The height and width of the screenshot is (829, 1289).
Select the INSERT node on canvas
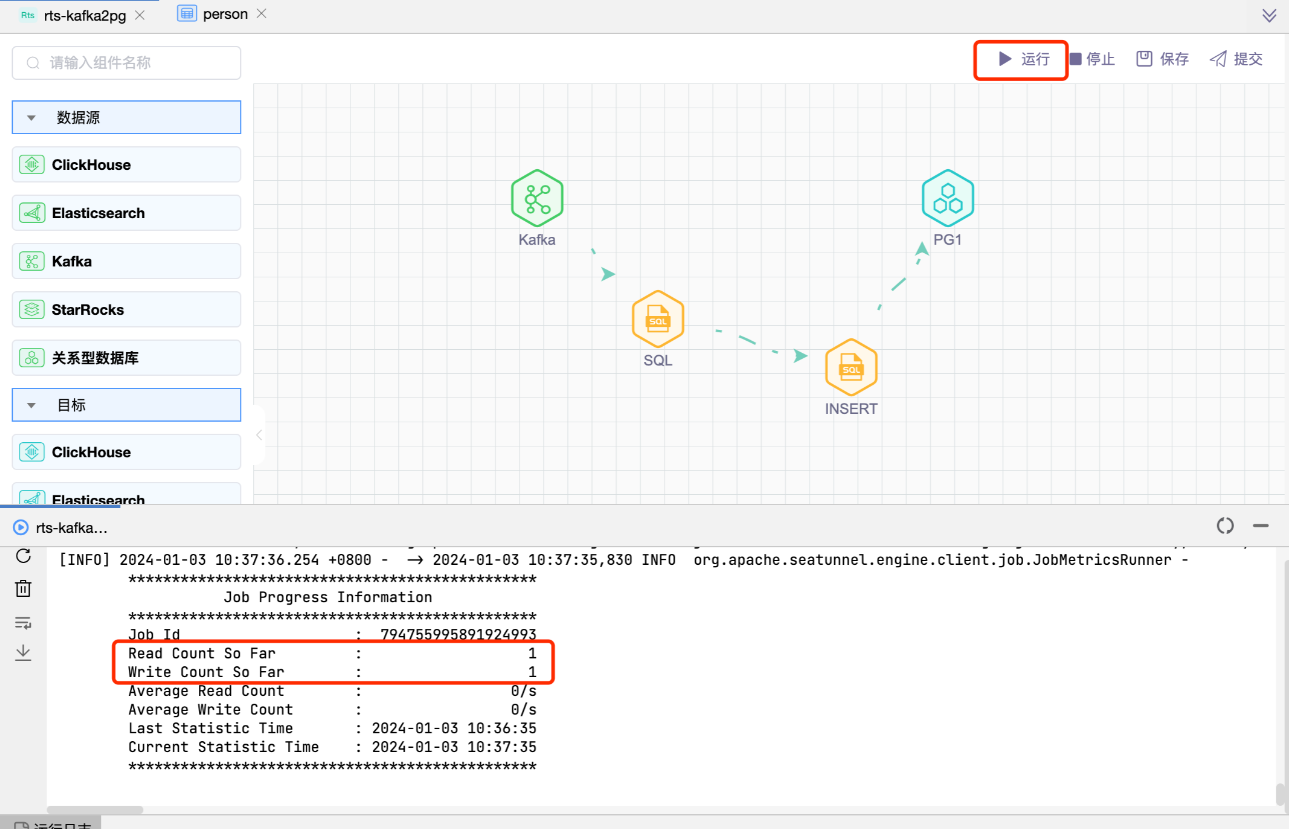click(850, 368)
